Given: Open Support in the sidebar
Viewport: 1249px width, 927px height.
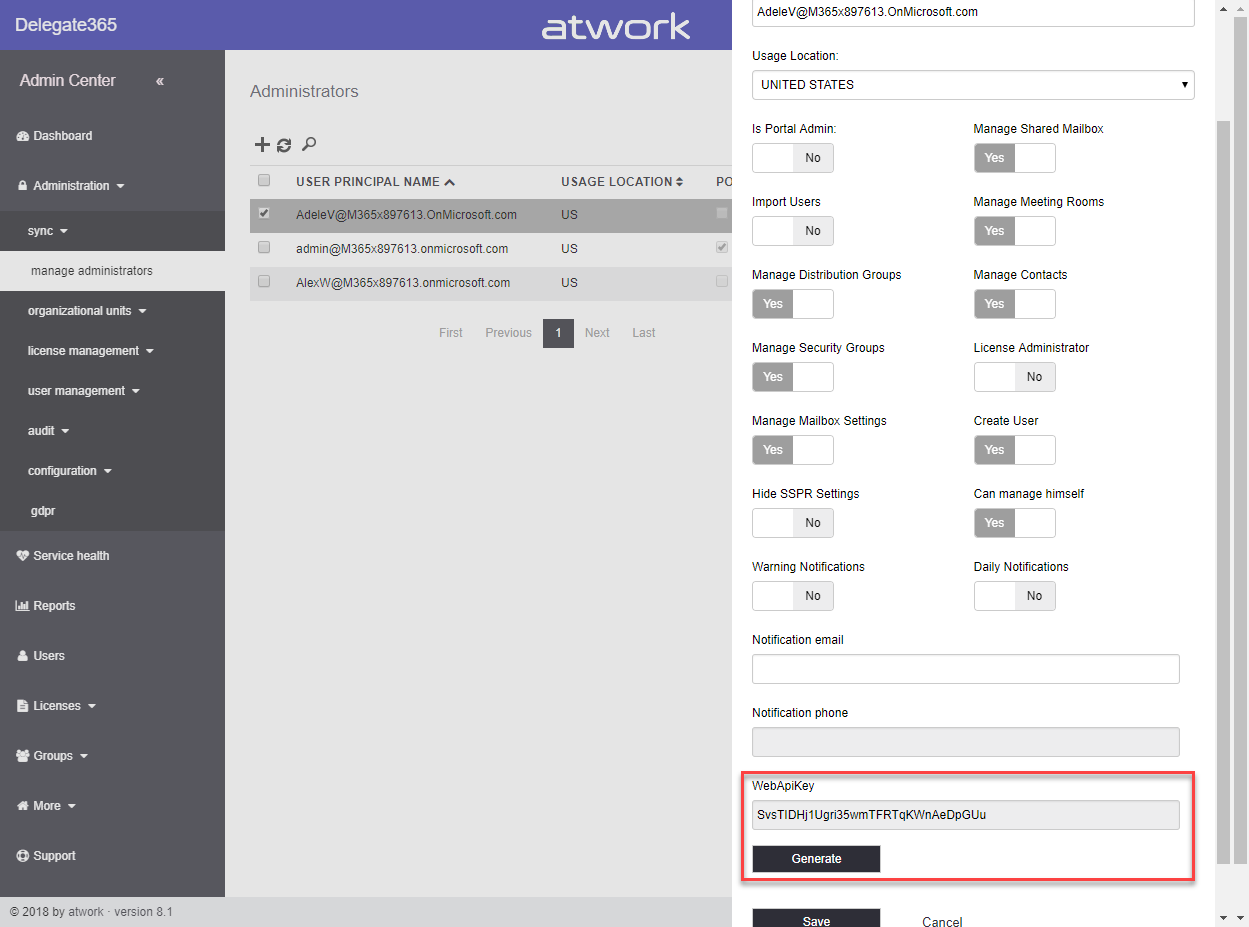Looking at the screenshot, I should (x=54, y=856).
